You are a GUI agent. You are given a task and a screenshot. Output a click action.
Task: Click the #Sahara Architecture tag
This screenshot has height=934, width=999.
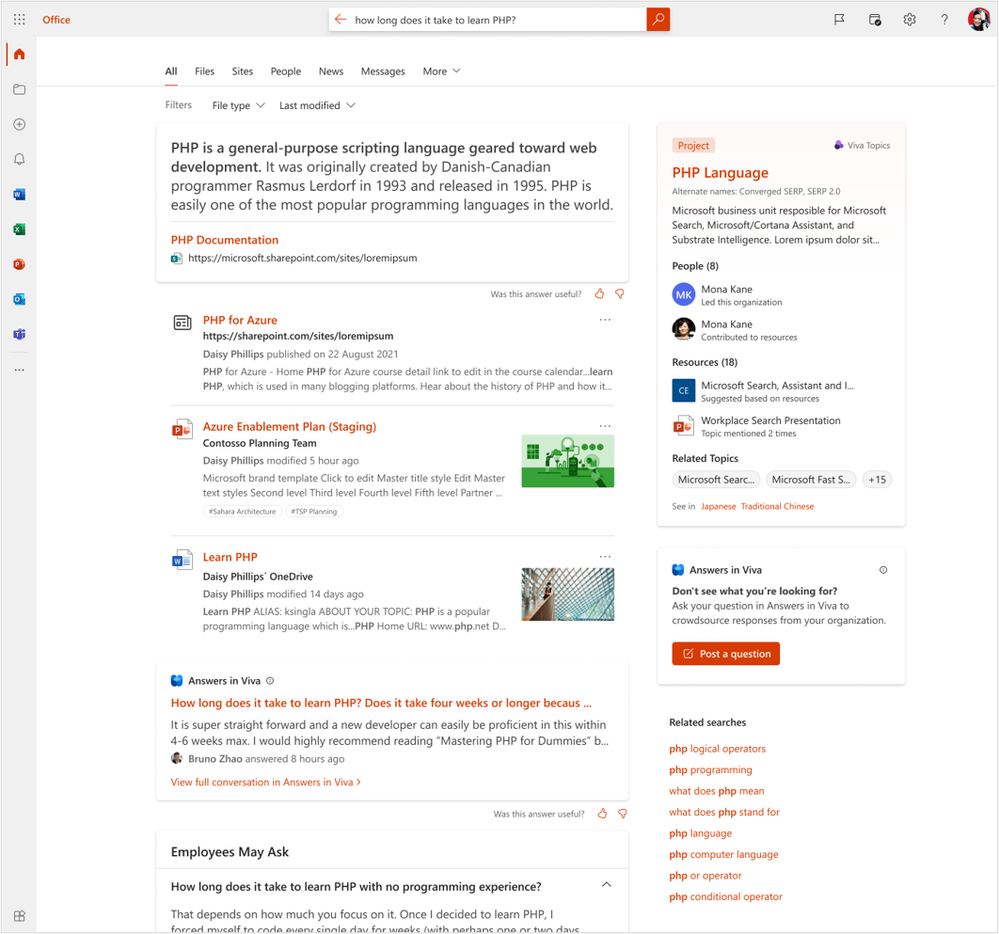pyautogui.click(x=242, y=511)
